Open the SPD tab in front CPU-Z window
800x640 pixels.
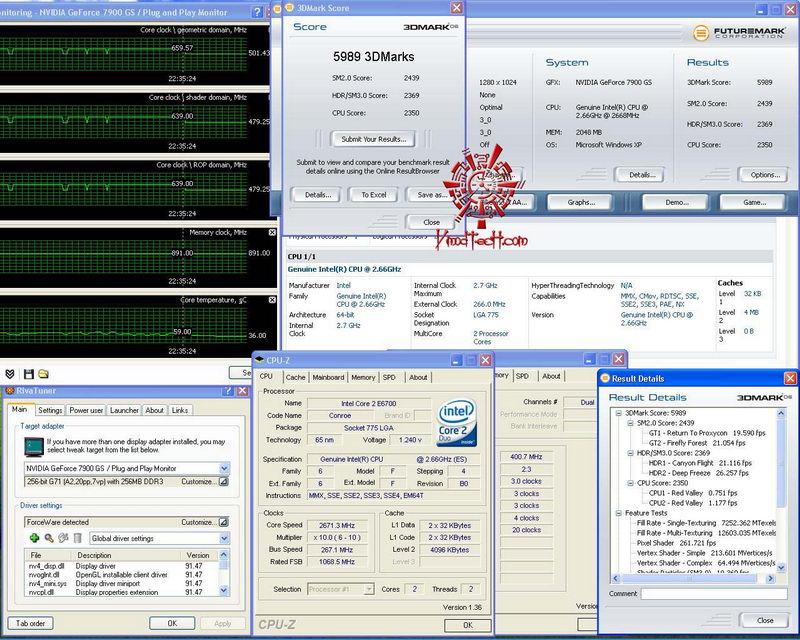pos(389,377)
